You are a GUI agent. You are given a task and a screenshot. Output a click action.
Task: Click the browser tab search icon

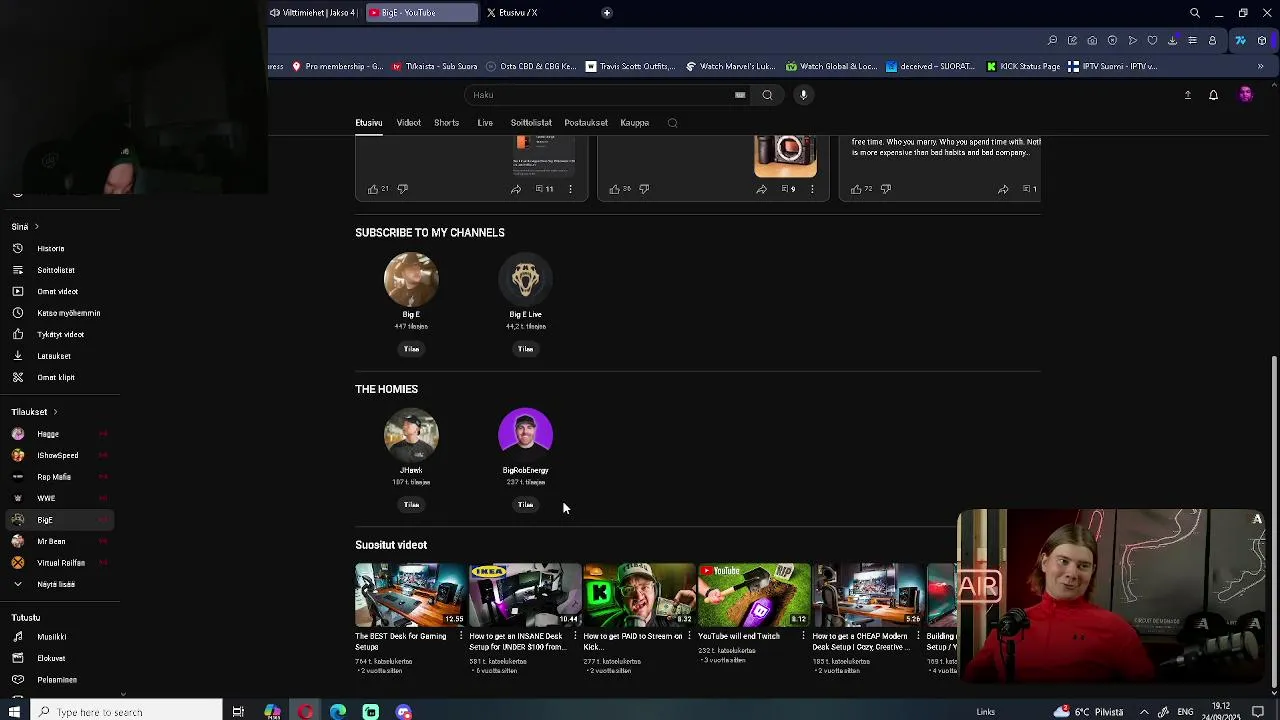(x=1194, y=13)
